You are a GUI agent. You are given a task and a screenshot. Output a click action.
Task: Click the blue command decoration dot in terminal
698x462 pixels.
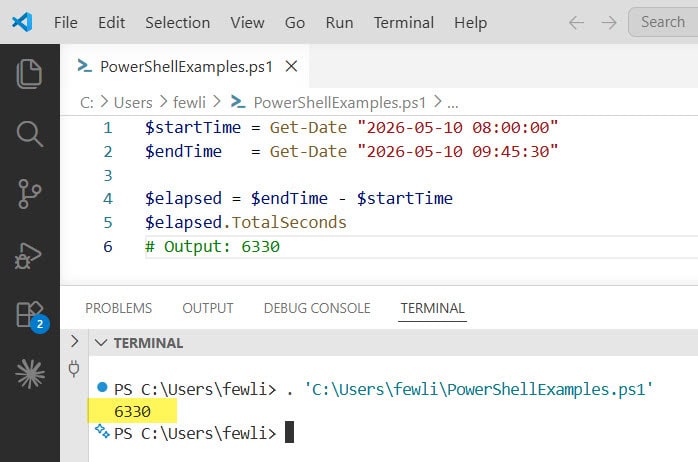point(102,387)
